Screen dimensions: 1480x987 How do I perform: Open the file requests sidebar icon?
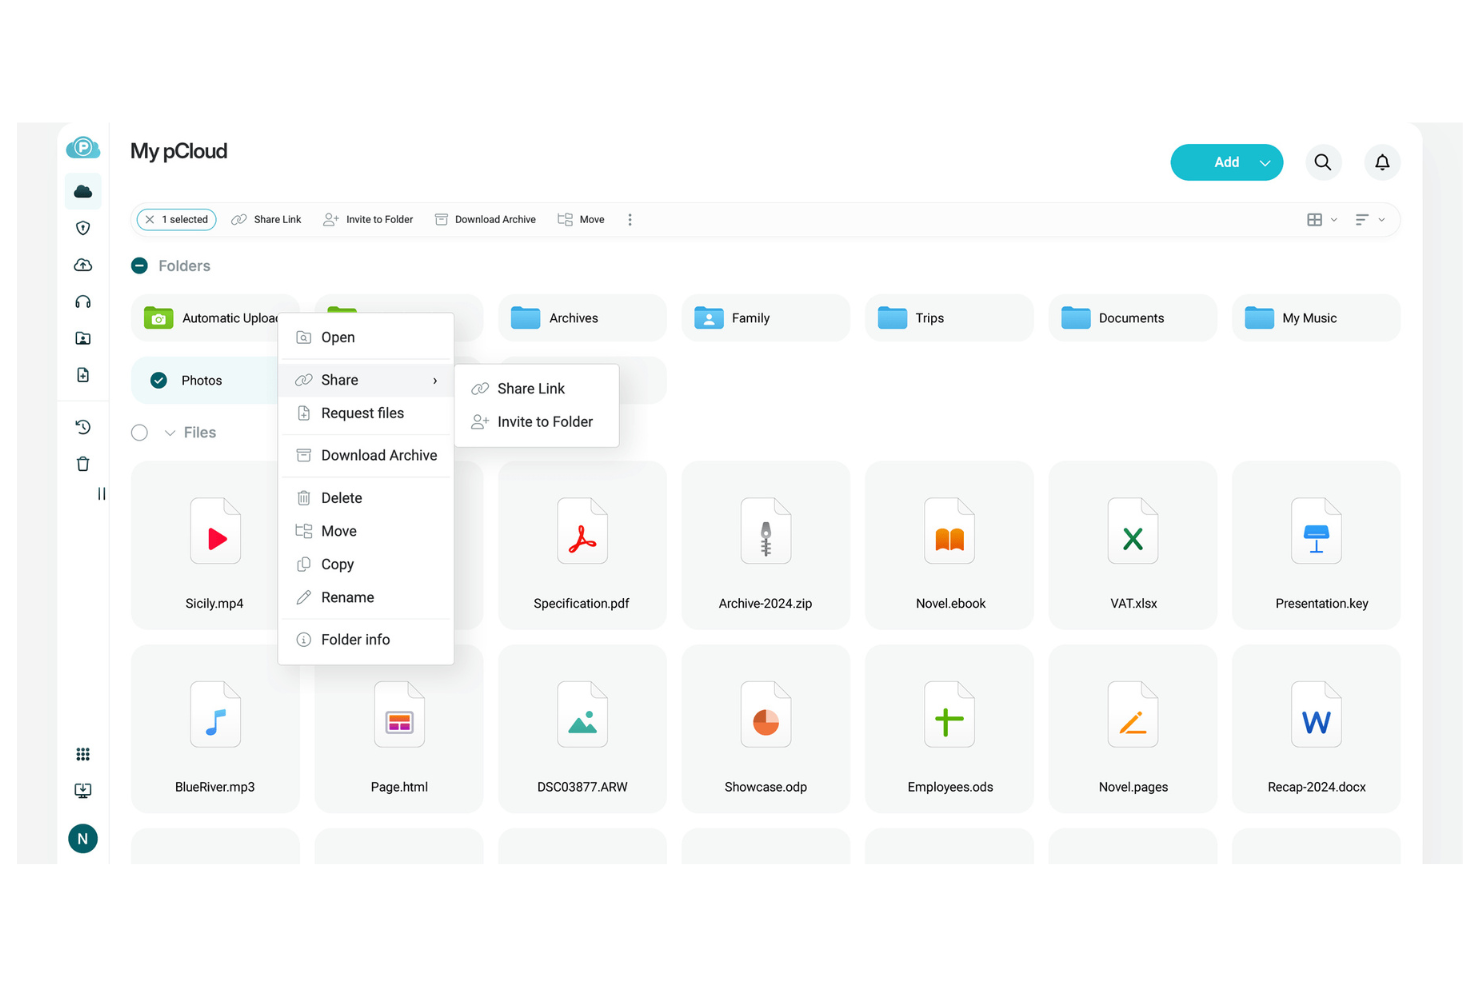[x=83, y=375]
